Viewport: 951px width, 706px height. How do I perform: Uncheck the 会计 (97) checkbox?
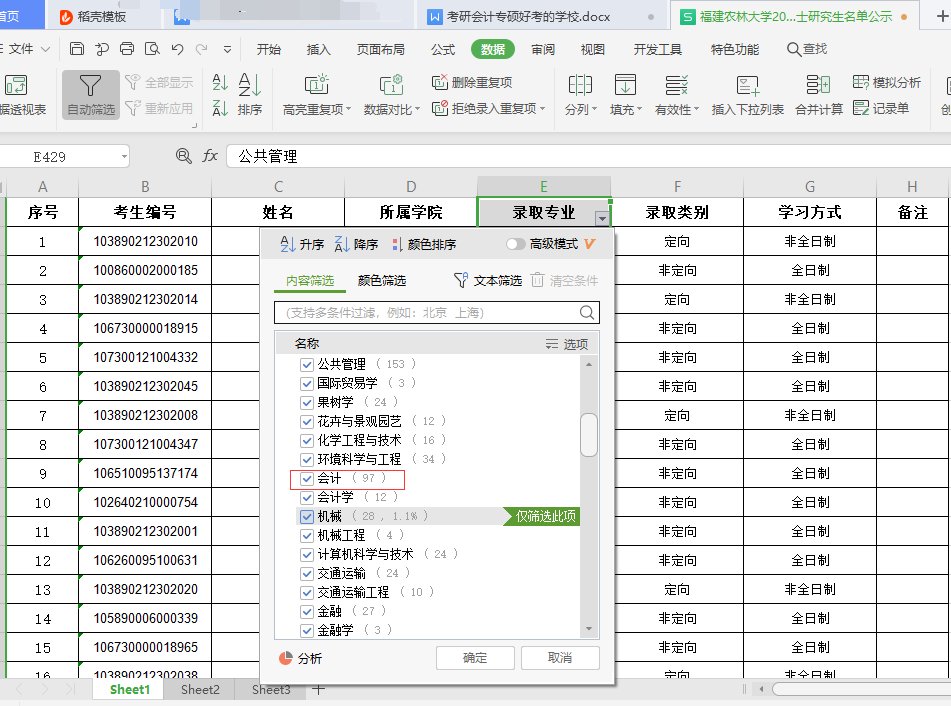pos(307,479)
